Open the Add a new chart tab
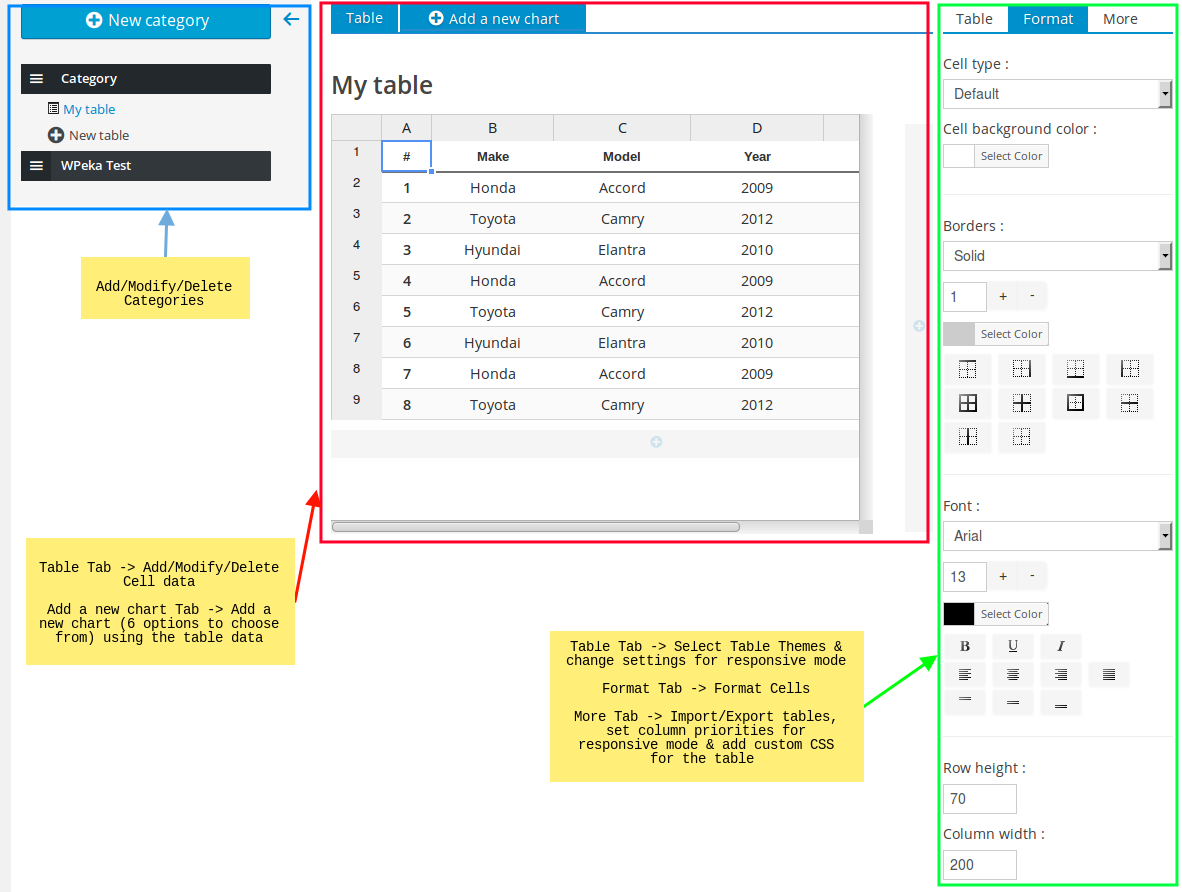This screenshot has height=892, width=1182. 493,18
